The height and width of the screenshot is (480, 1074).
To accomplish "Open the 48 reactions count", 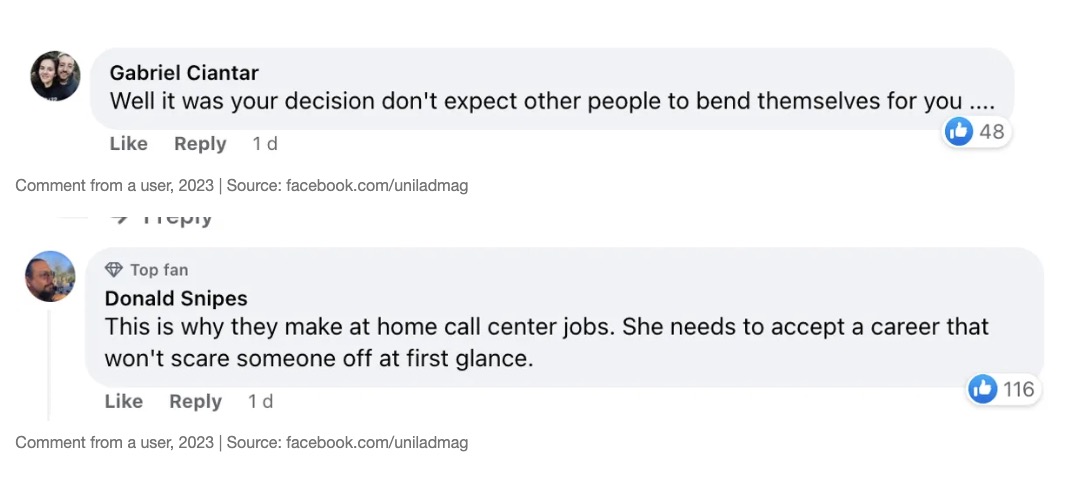I will point(991,131).
